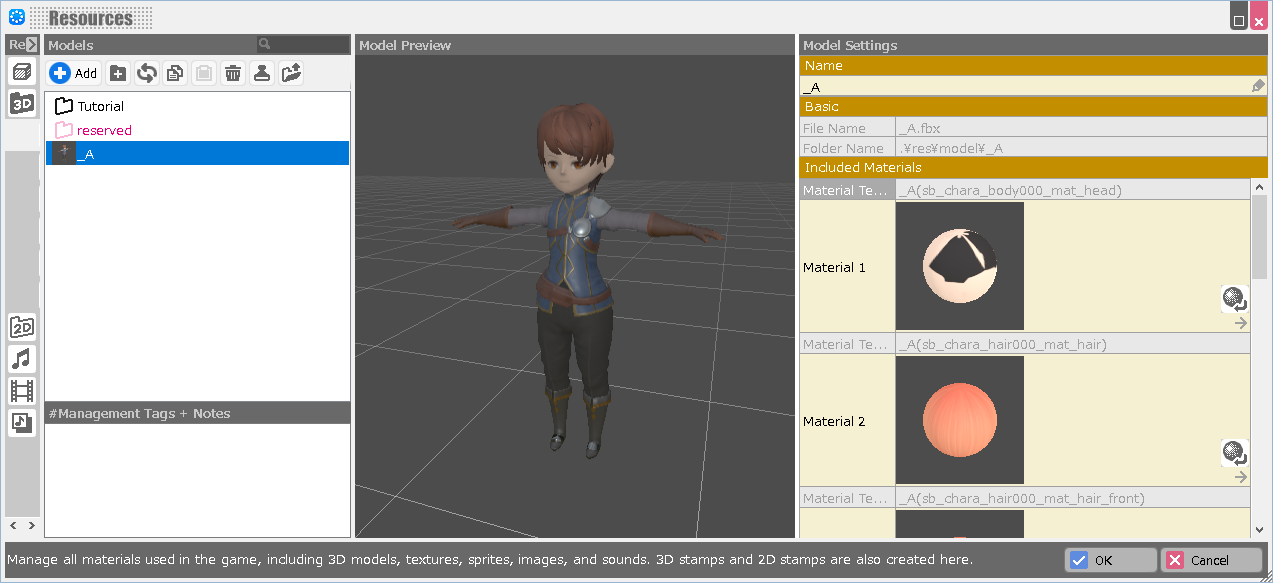Click the Material 2 sphere thumbnail
The height and width of the screenshot is (583, 1273).
click(959, 421)
